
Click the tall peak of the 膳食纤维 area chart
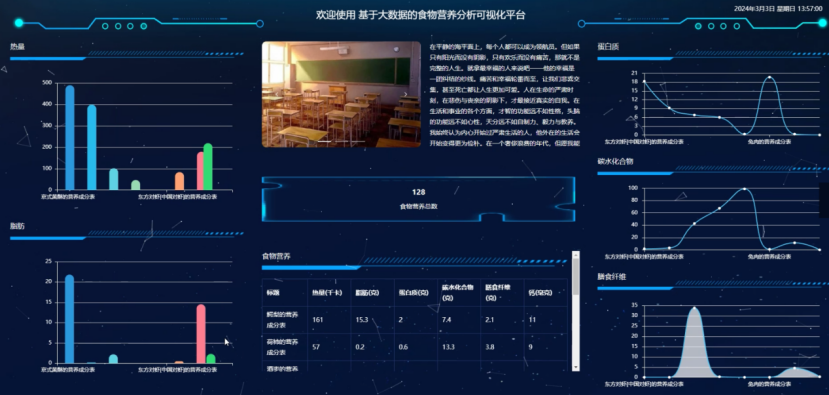tap(694, 308)
